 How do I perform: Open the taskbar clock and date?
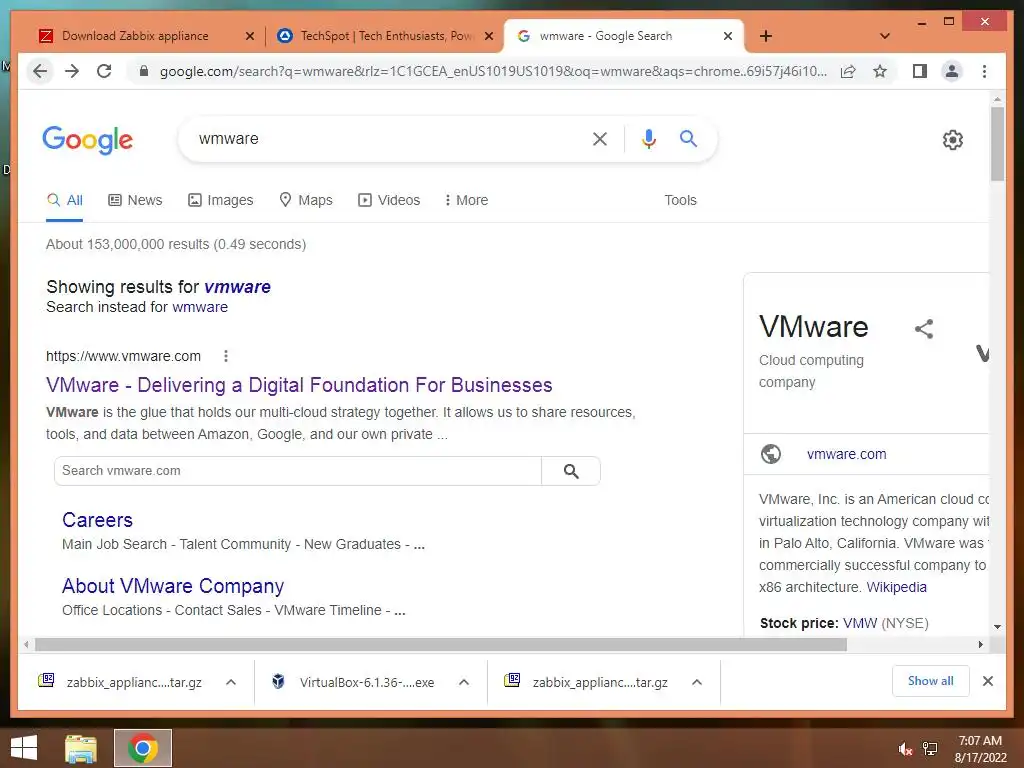click(980, 749)
